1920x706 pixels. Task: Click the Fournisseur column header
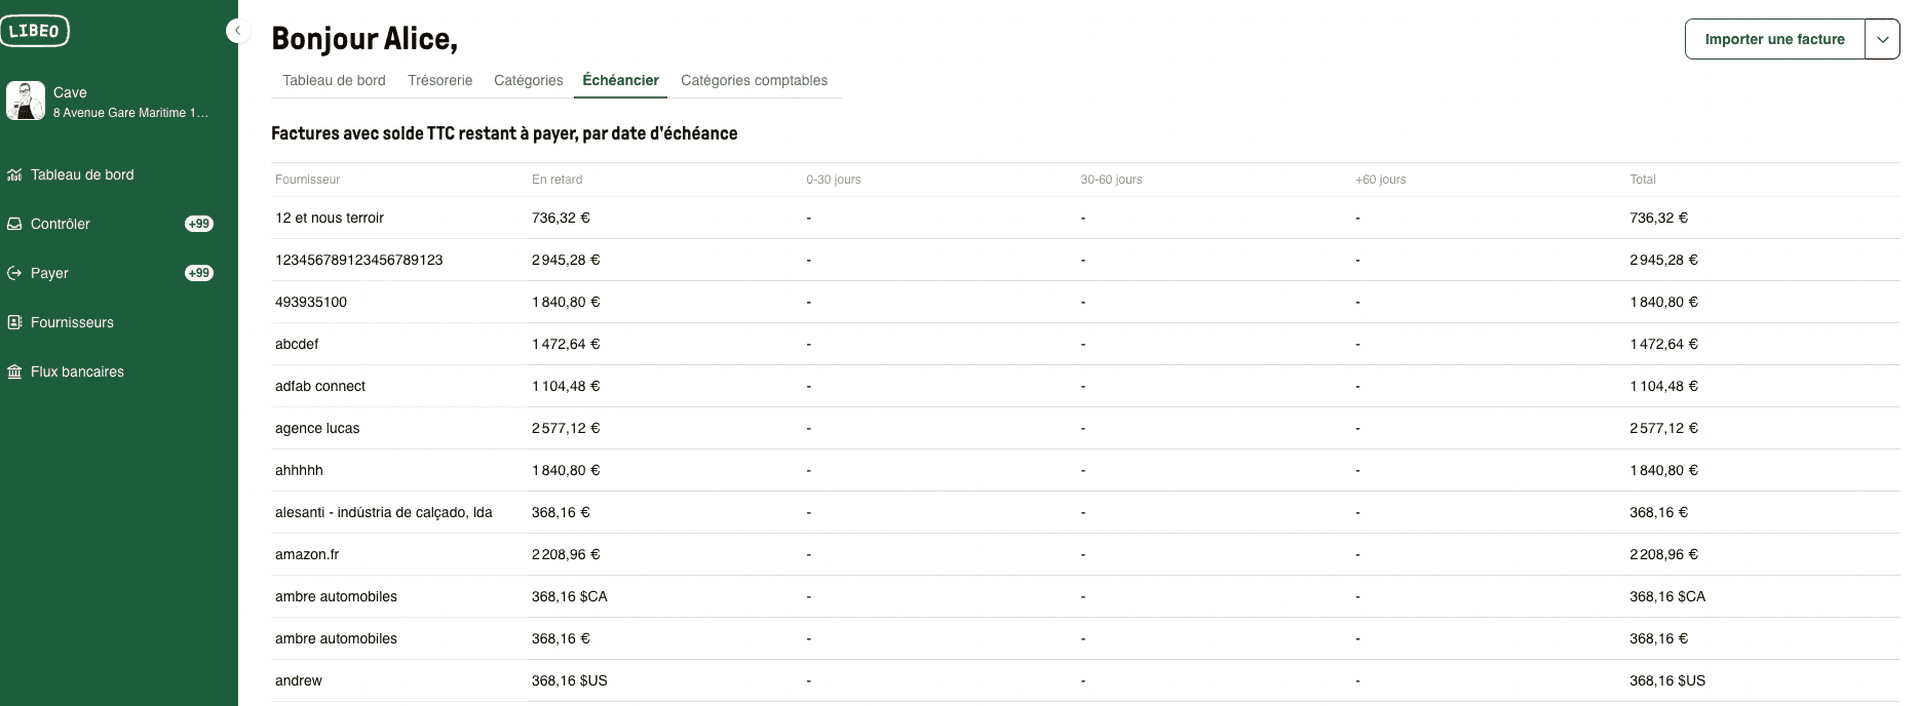click(x=307, y=180)
